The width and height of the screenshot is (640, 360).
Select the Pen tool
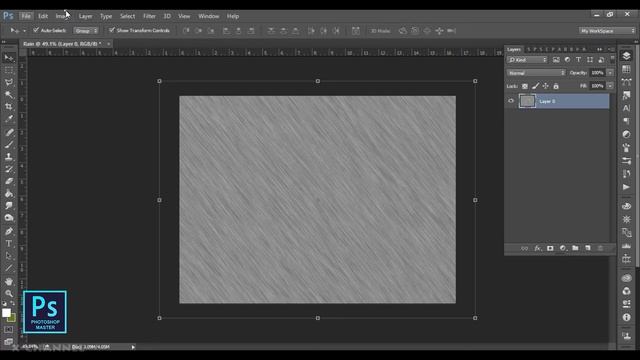(x=9, y=231)
